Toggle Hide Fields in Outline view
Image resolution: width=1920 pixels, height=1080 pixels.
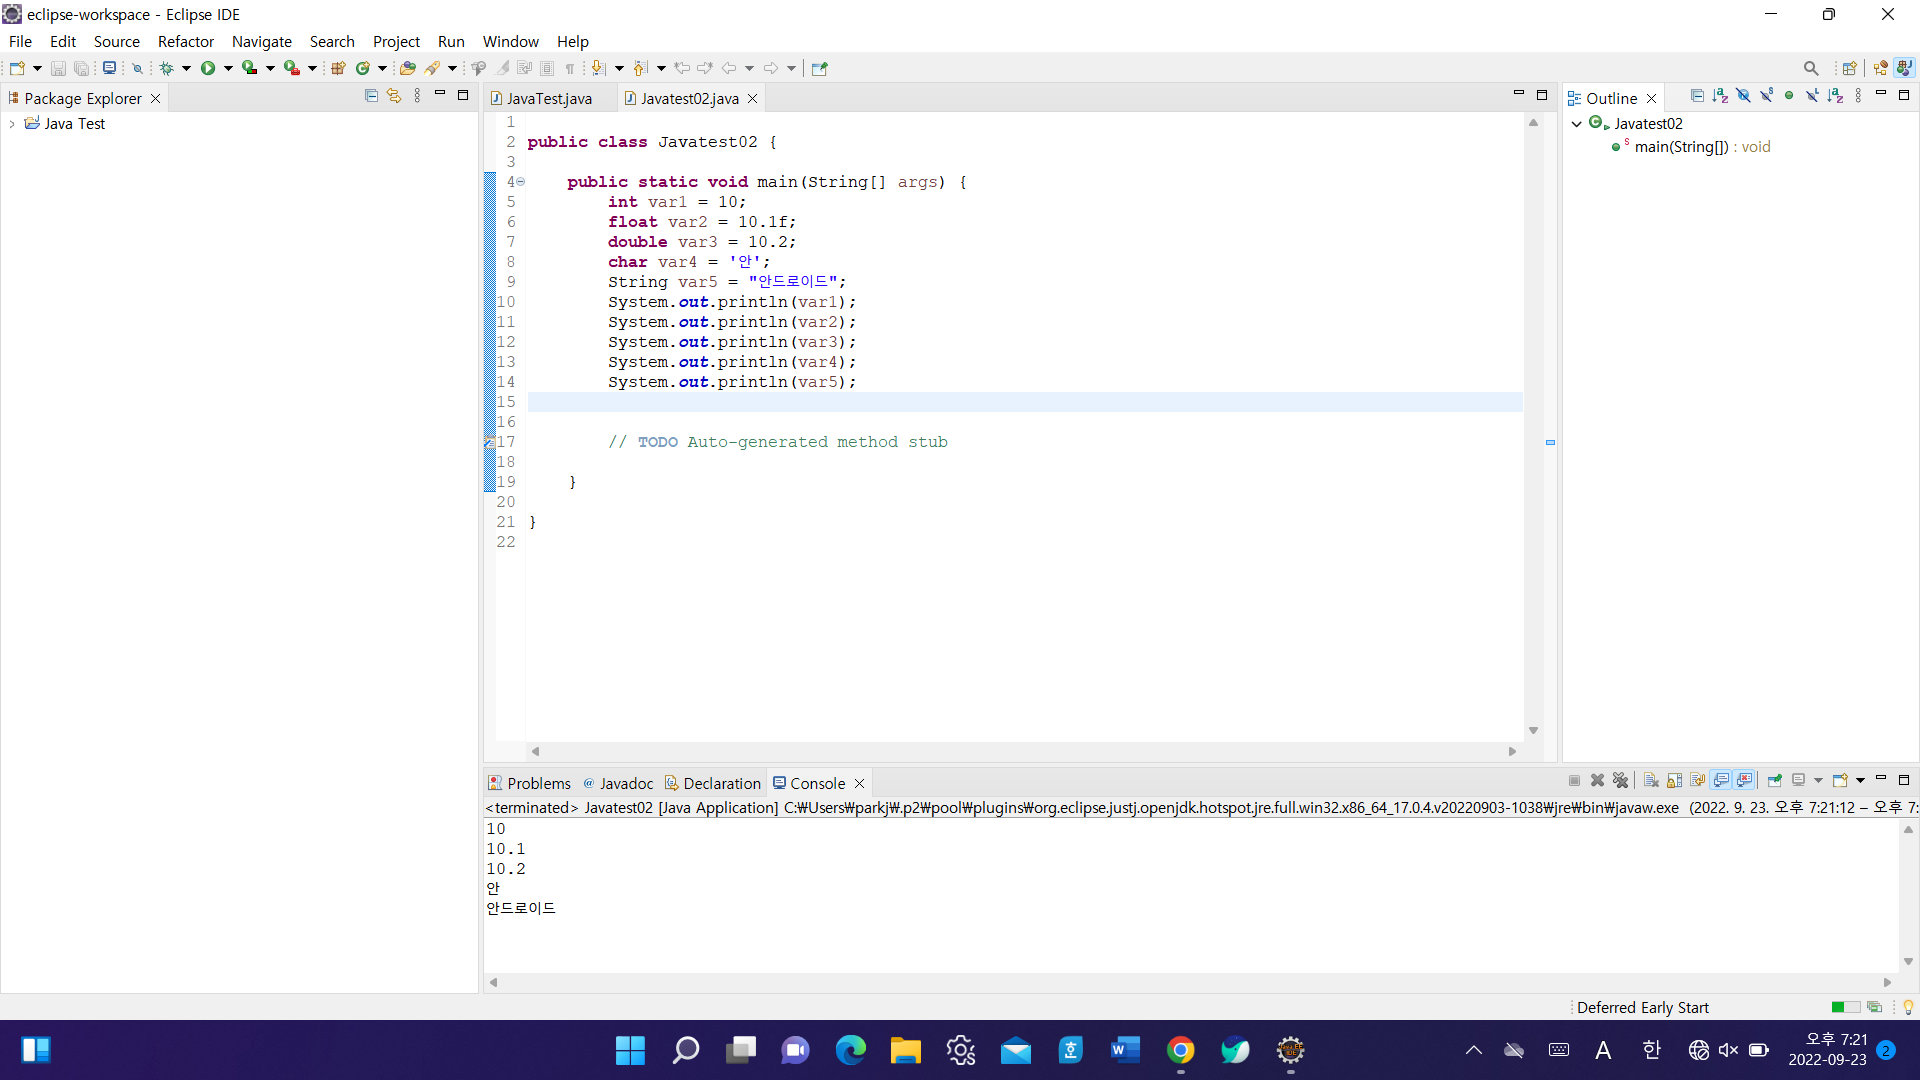click(x=1743, y=96)
